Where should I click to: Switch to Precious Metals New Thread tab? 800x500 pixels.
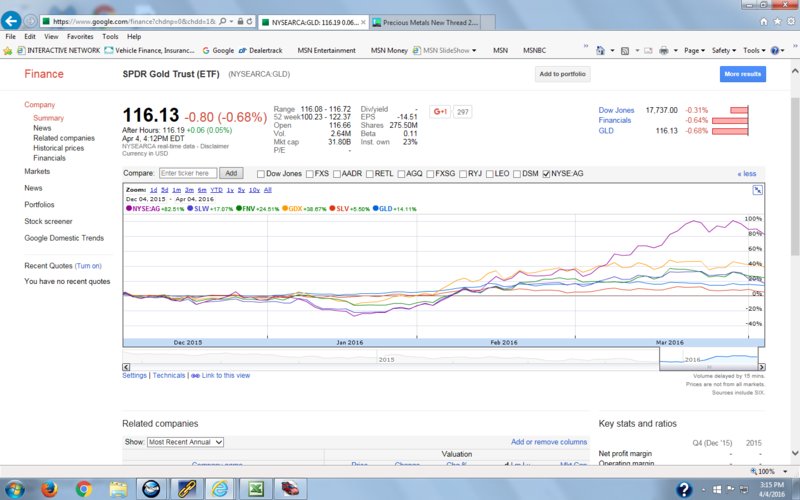pyautogui.click(x=426, y=22)
